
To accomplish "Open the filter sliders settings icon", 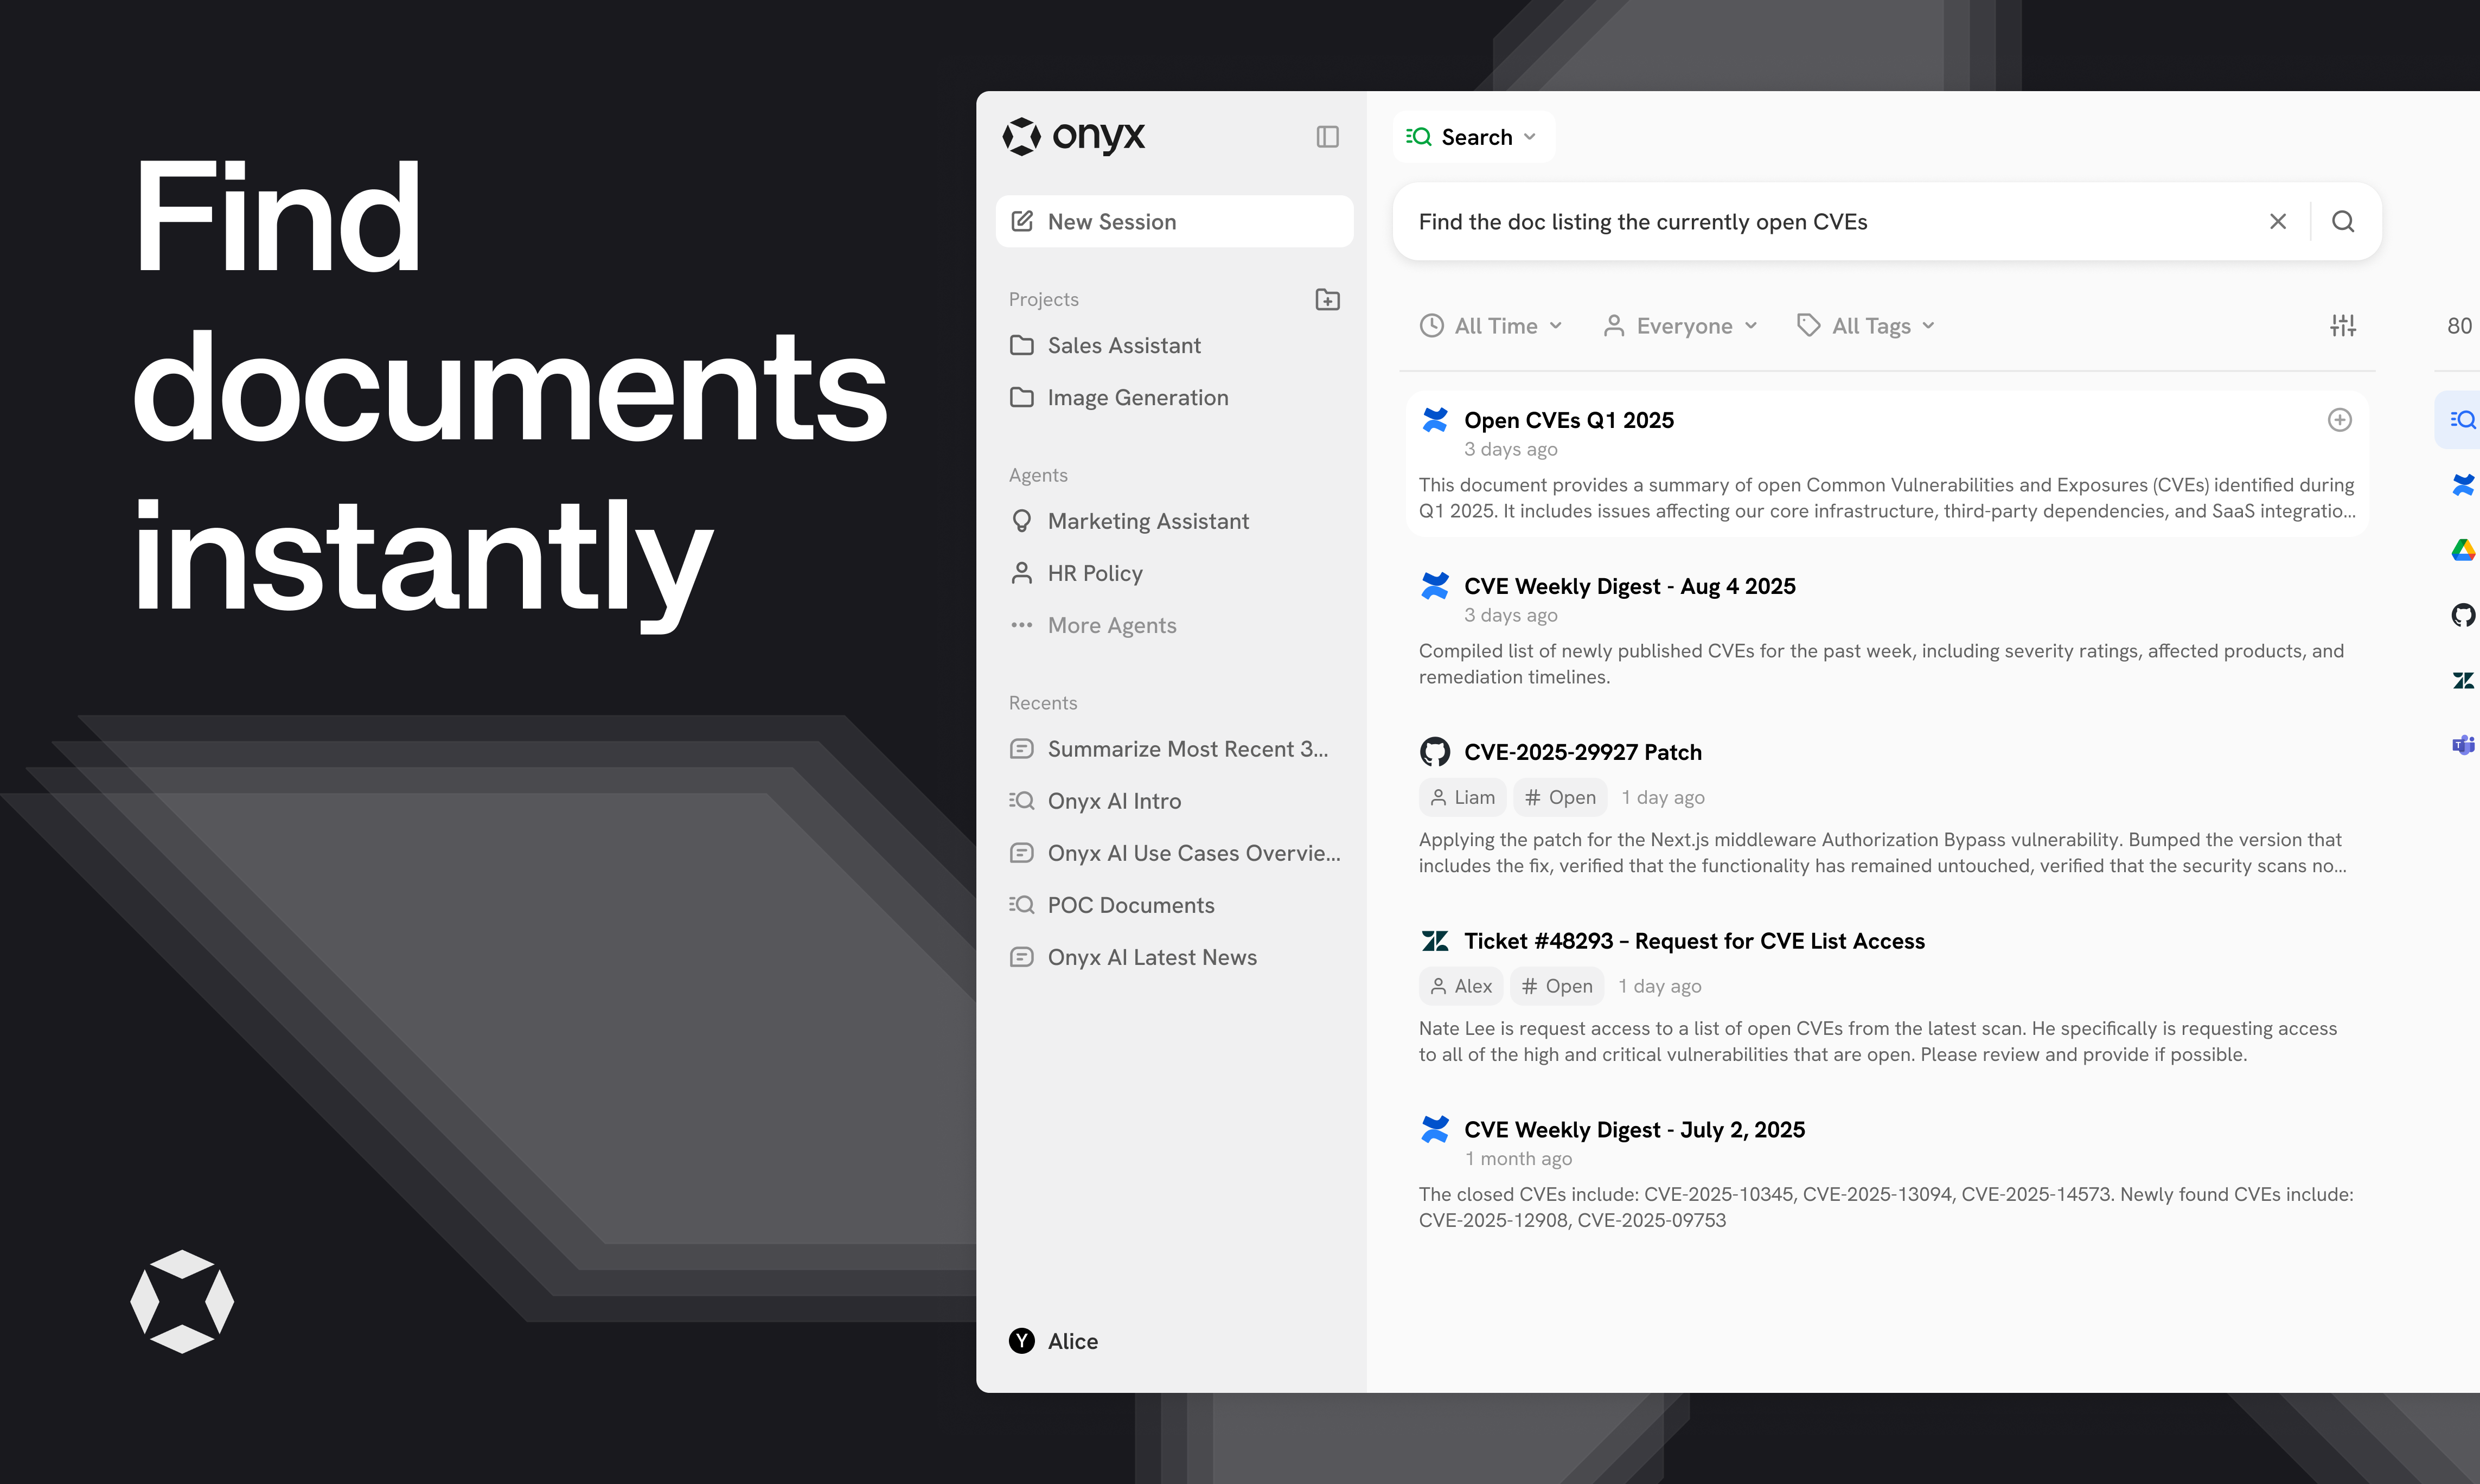I will point(2343,325).
